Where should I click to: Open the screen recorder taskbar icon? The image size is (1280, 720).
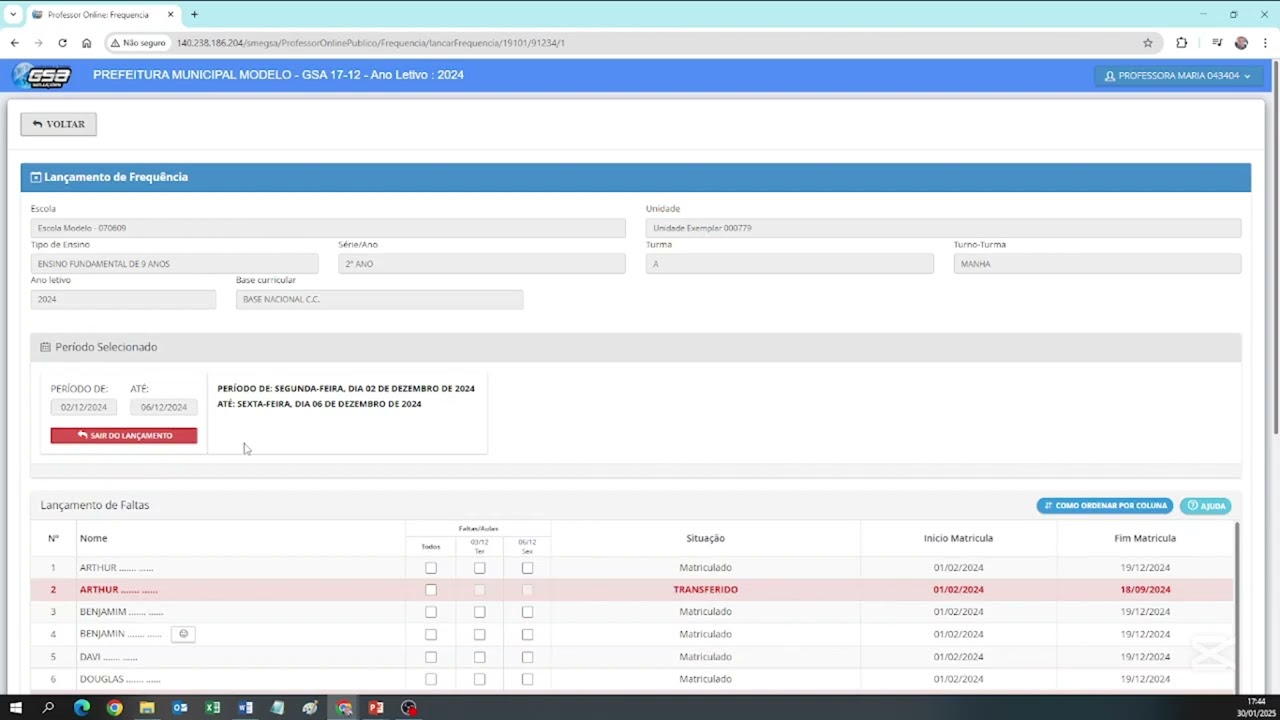(409, 708)
